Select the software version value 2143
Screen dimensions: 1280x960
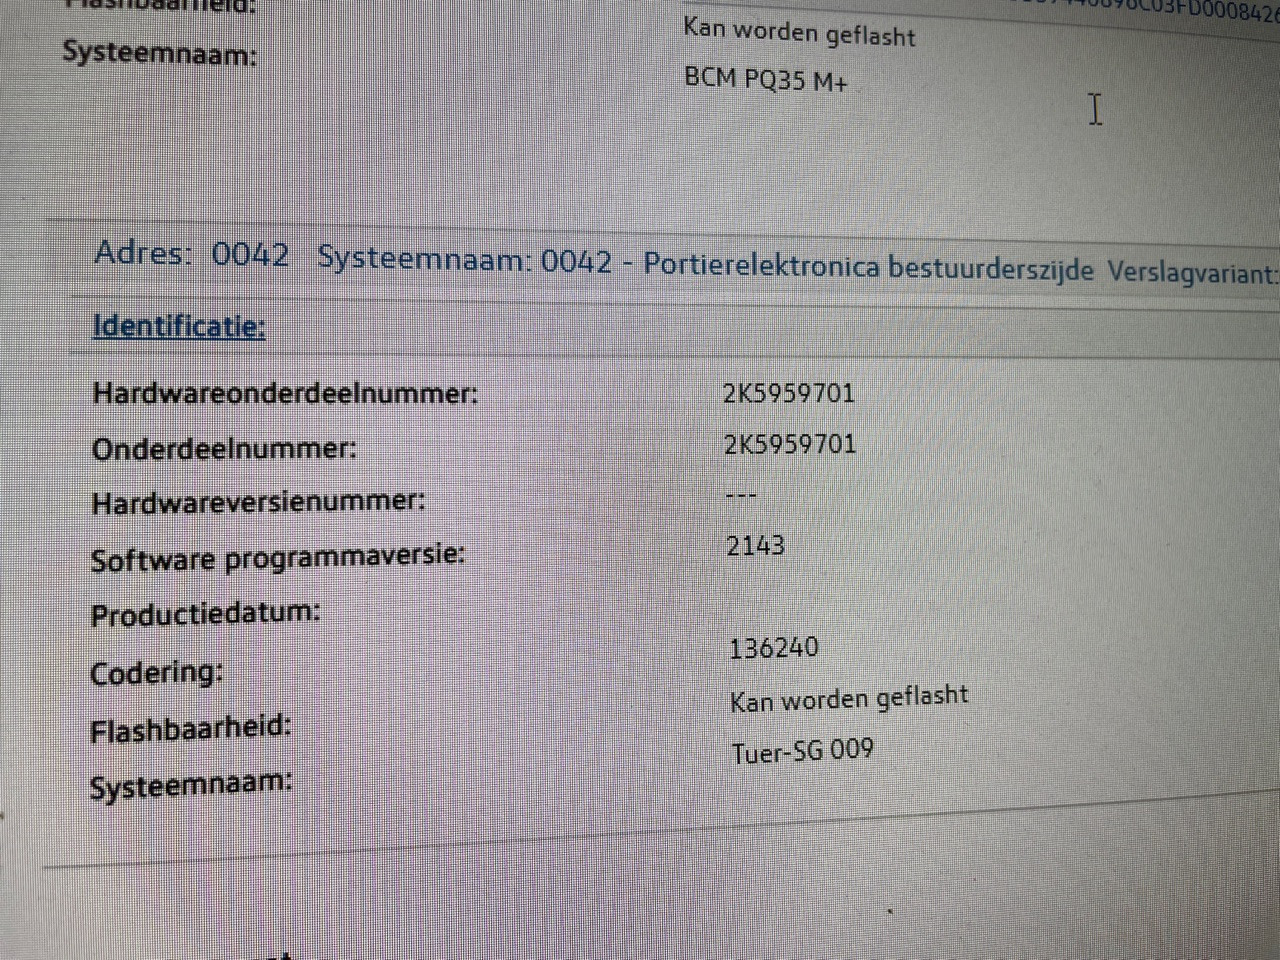point(755,546)
